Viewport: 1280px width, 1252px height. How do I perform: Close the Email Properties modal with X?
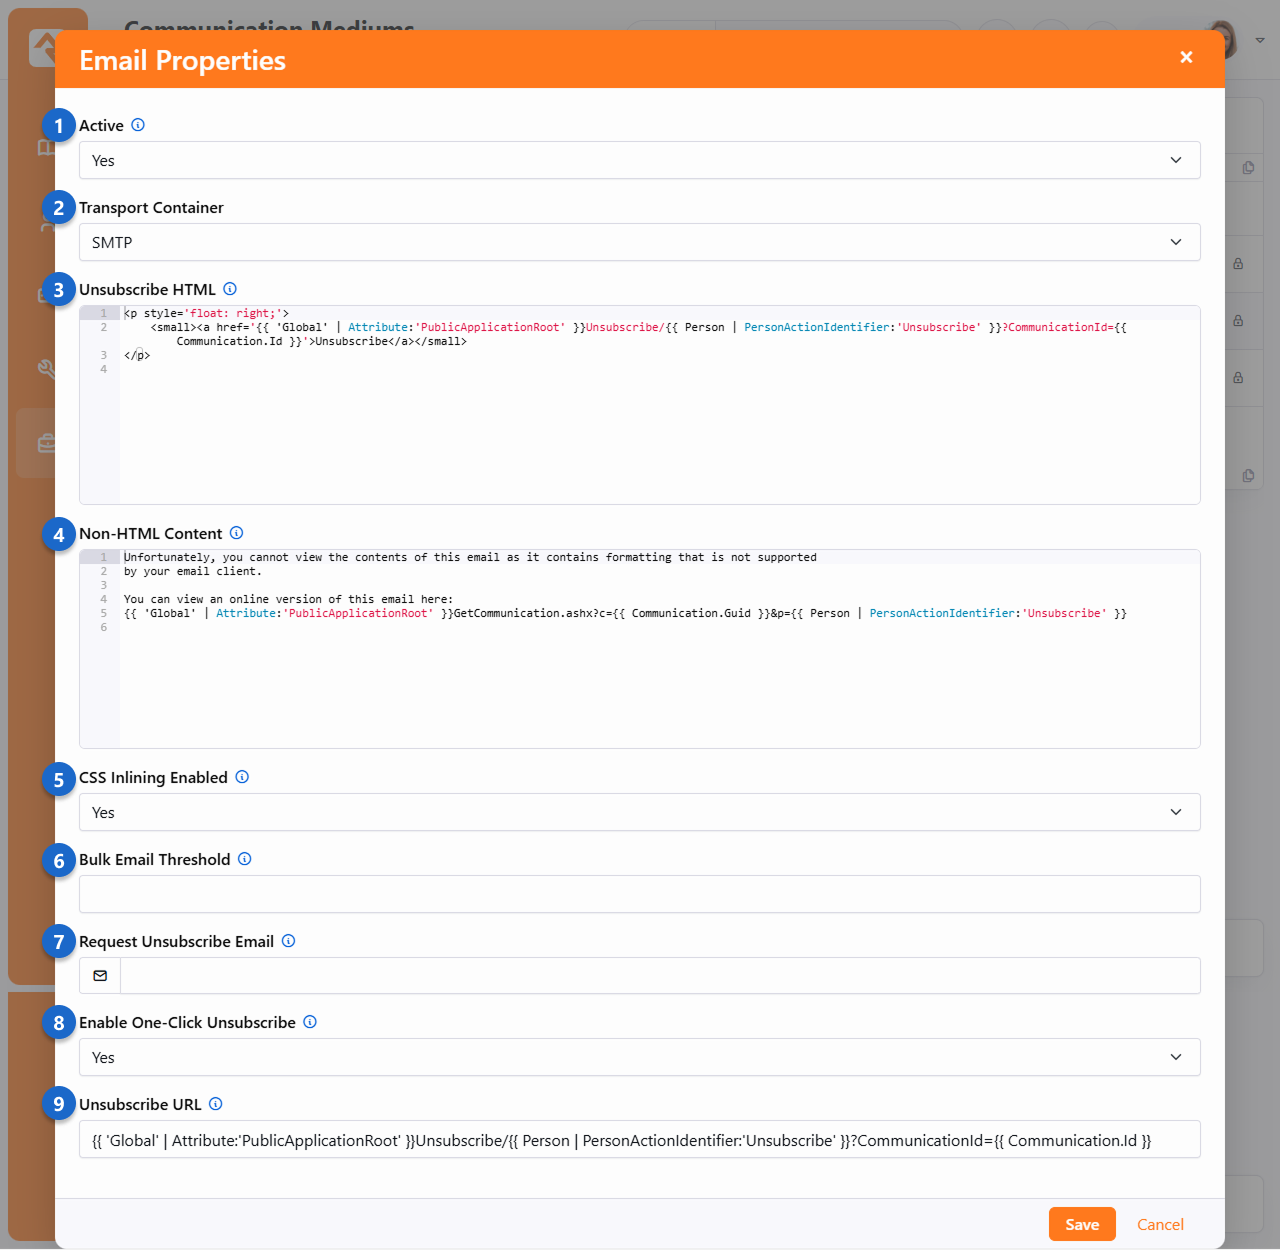tap(1186, 58)
